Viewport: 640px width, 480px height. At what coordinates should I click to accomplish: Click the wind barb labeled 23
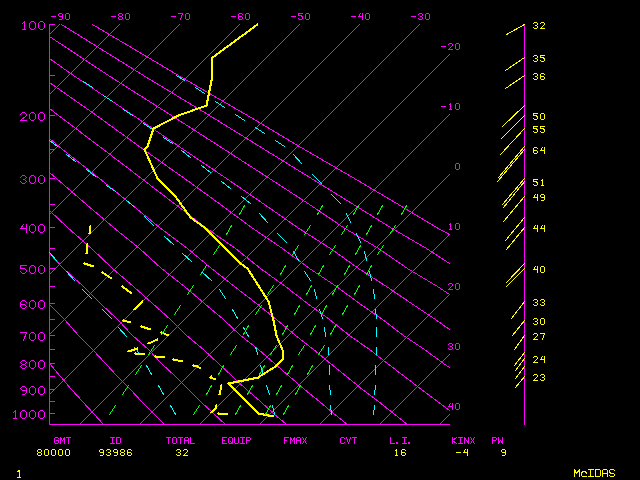520,380
